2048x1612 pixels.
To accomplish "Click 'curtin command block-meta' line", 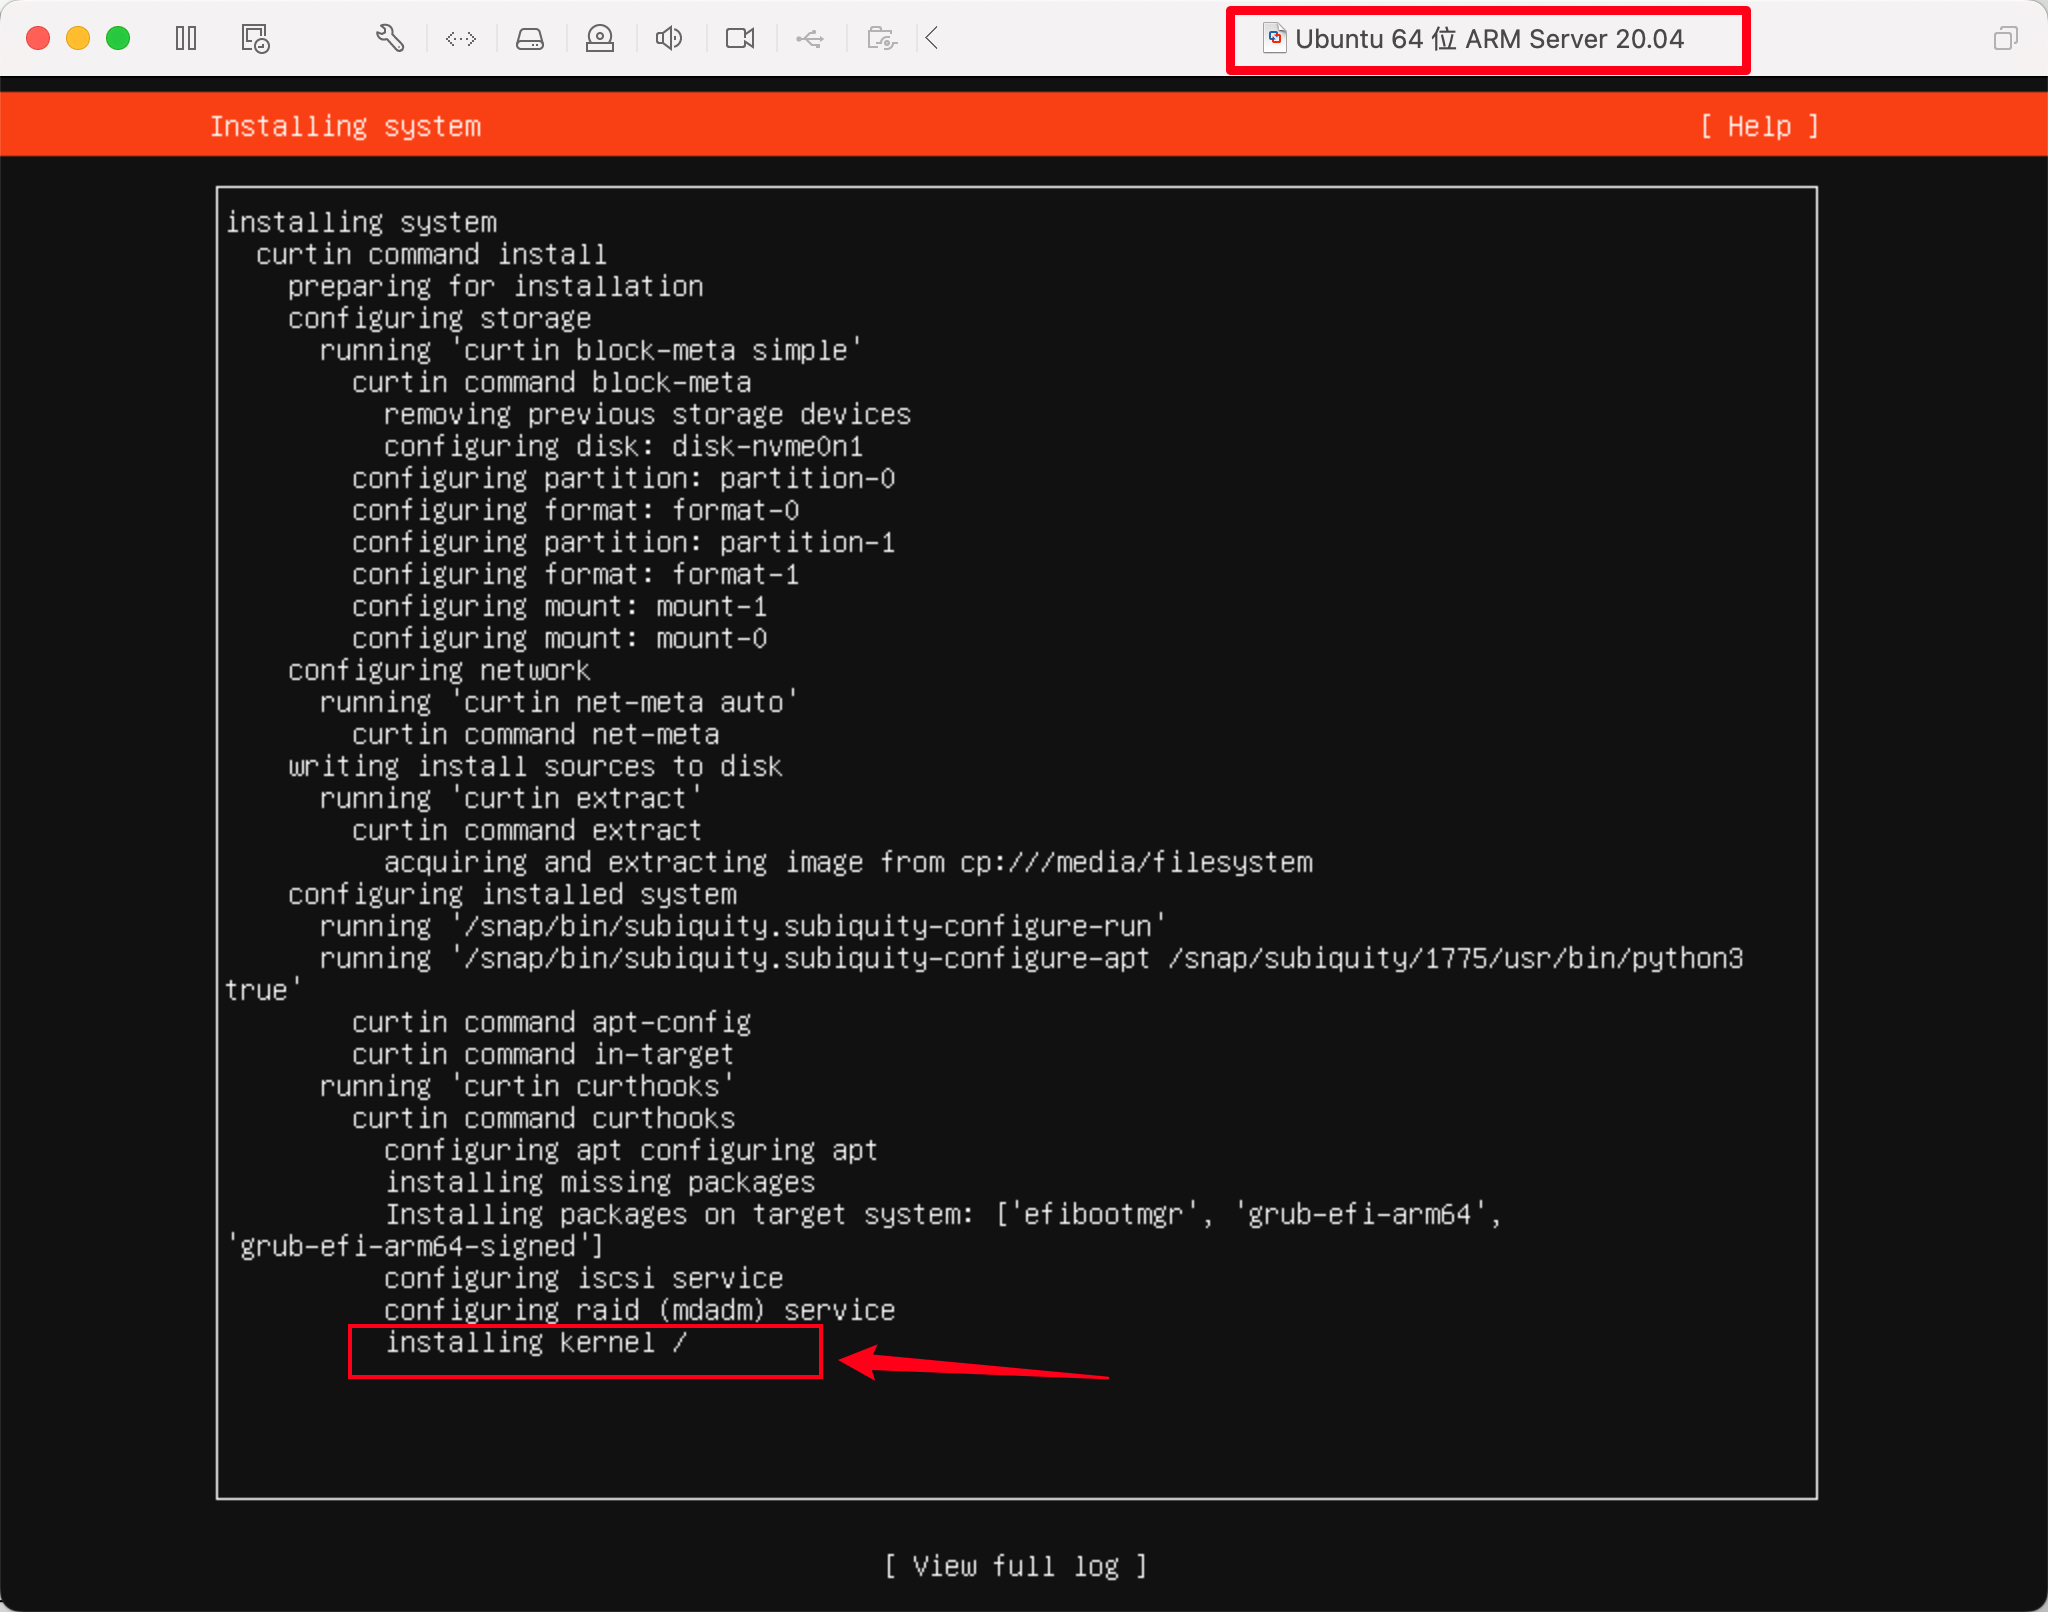I will pos(551,382).
